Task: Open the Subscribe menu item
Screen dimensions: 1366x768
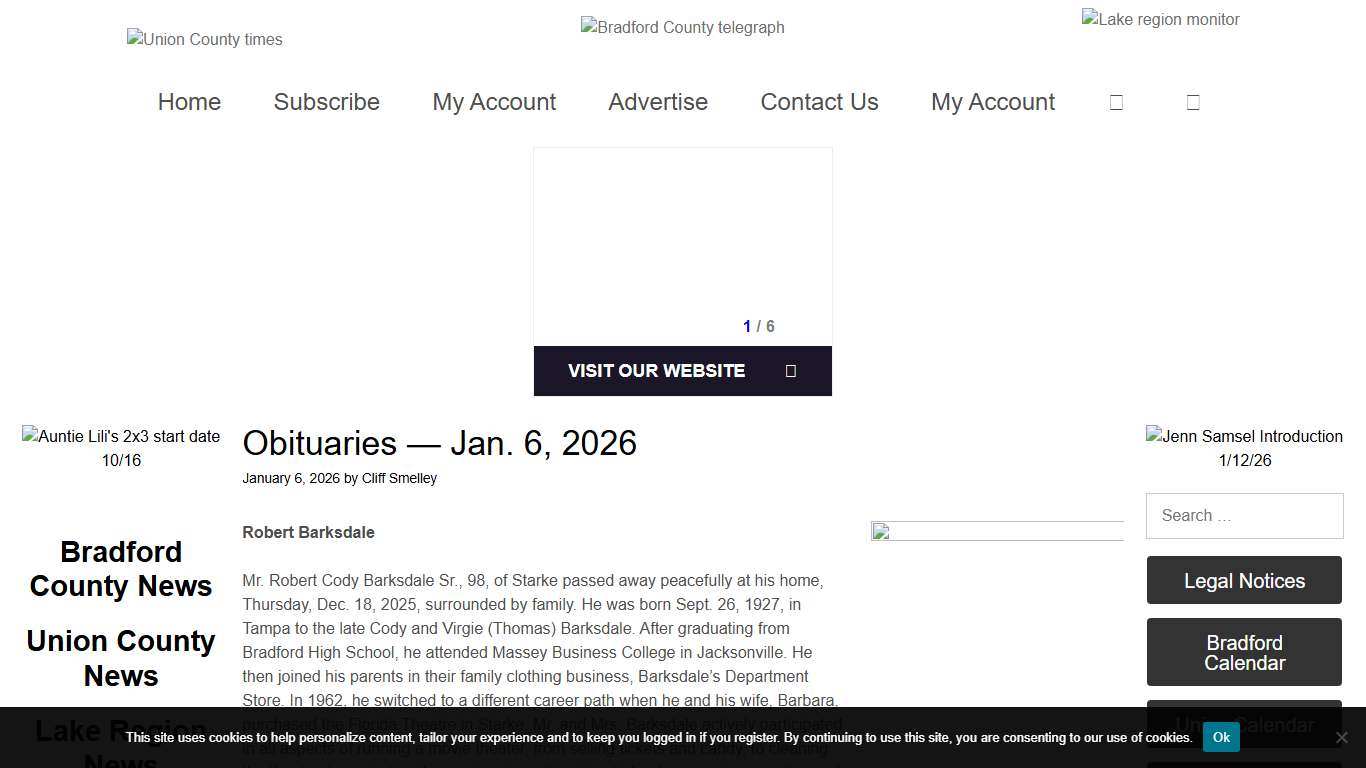Action: coord(327,102)
